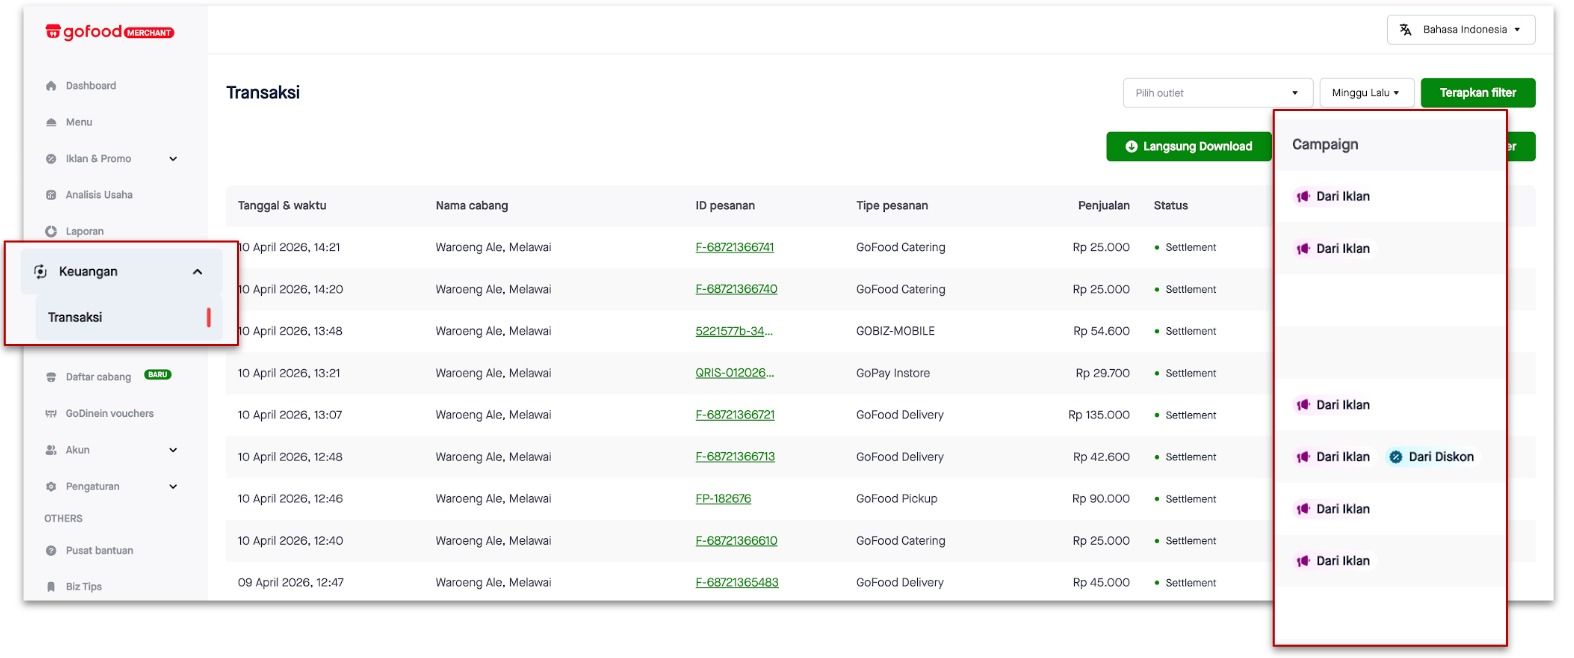Open order link F-68721366721
The image size is (1574, 658).
[735, 415]
